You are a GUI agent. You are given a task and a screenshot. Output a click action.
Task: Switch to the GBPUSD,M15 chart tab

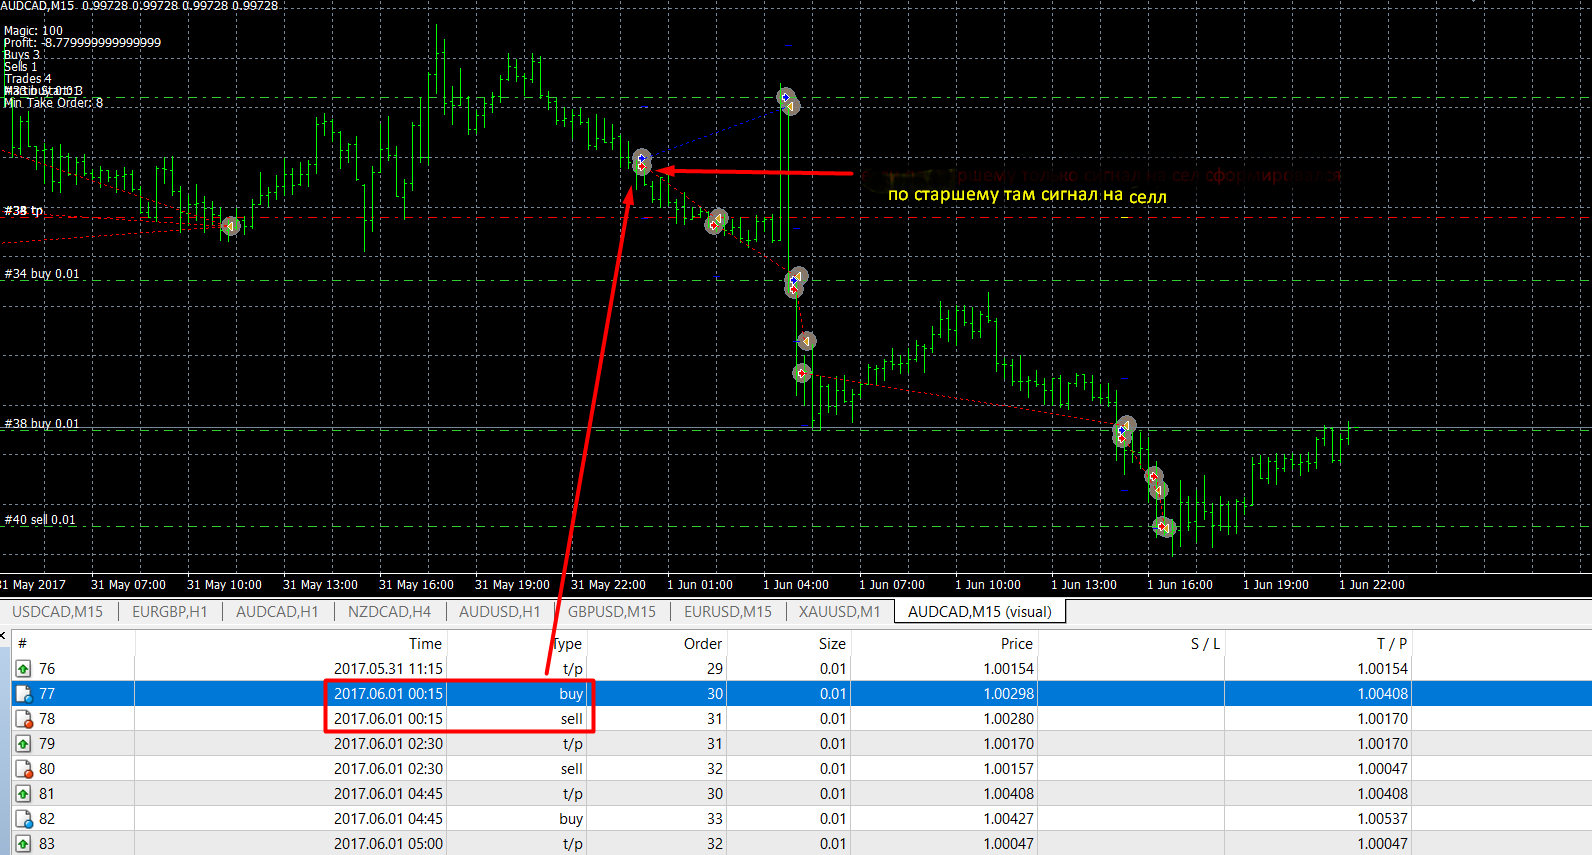611,612
